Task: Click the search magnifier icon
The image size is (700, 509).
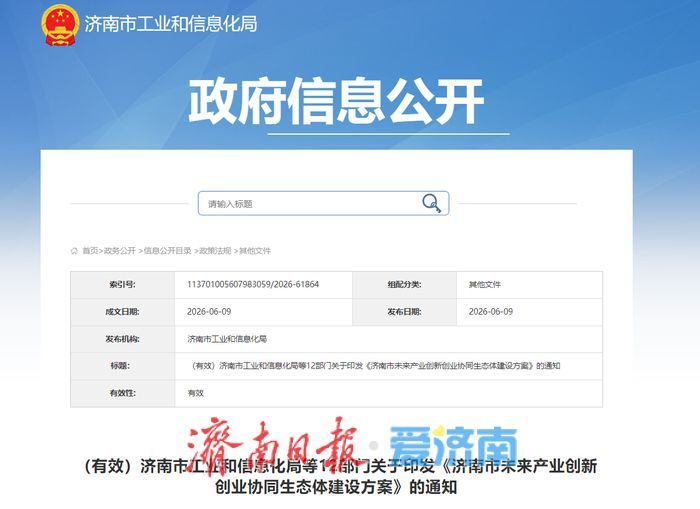Action: [x=431, y=203]
